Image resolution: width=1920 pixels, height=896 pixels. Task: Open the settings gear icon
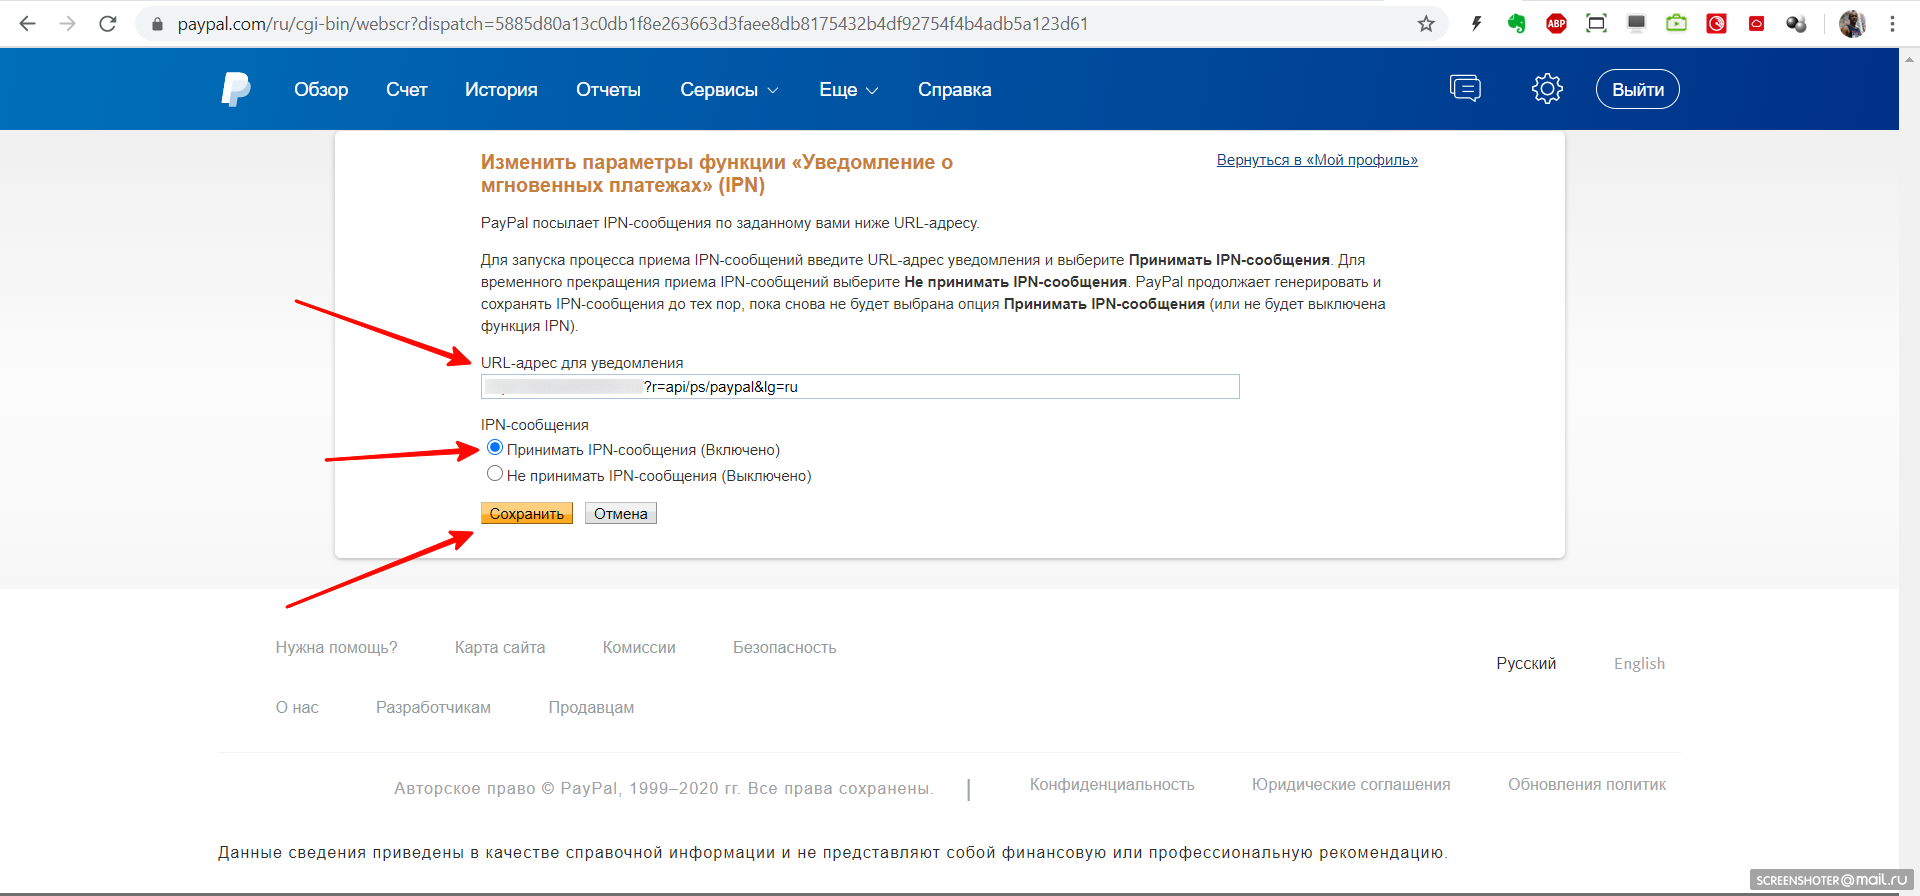(1547, 89)
